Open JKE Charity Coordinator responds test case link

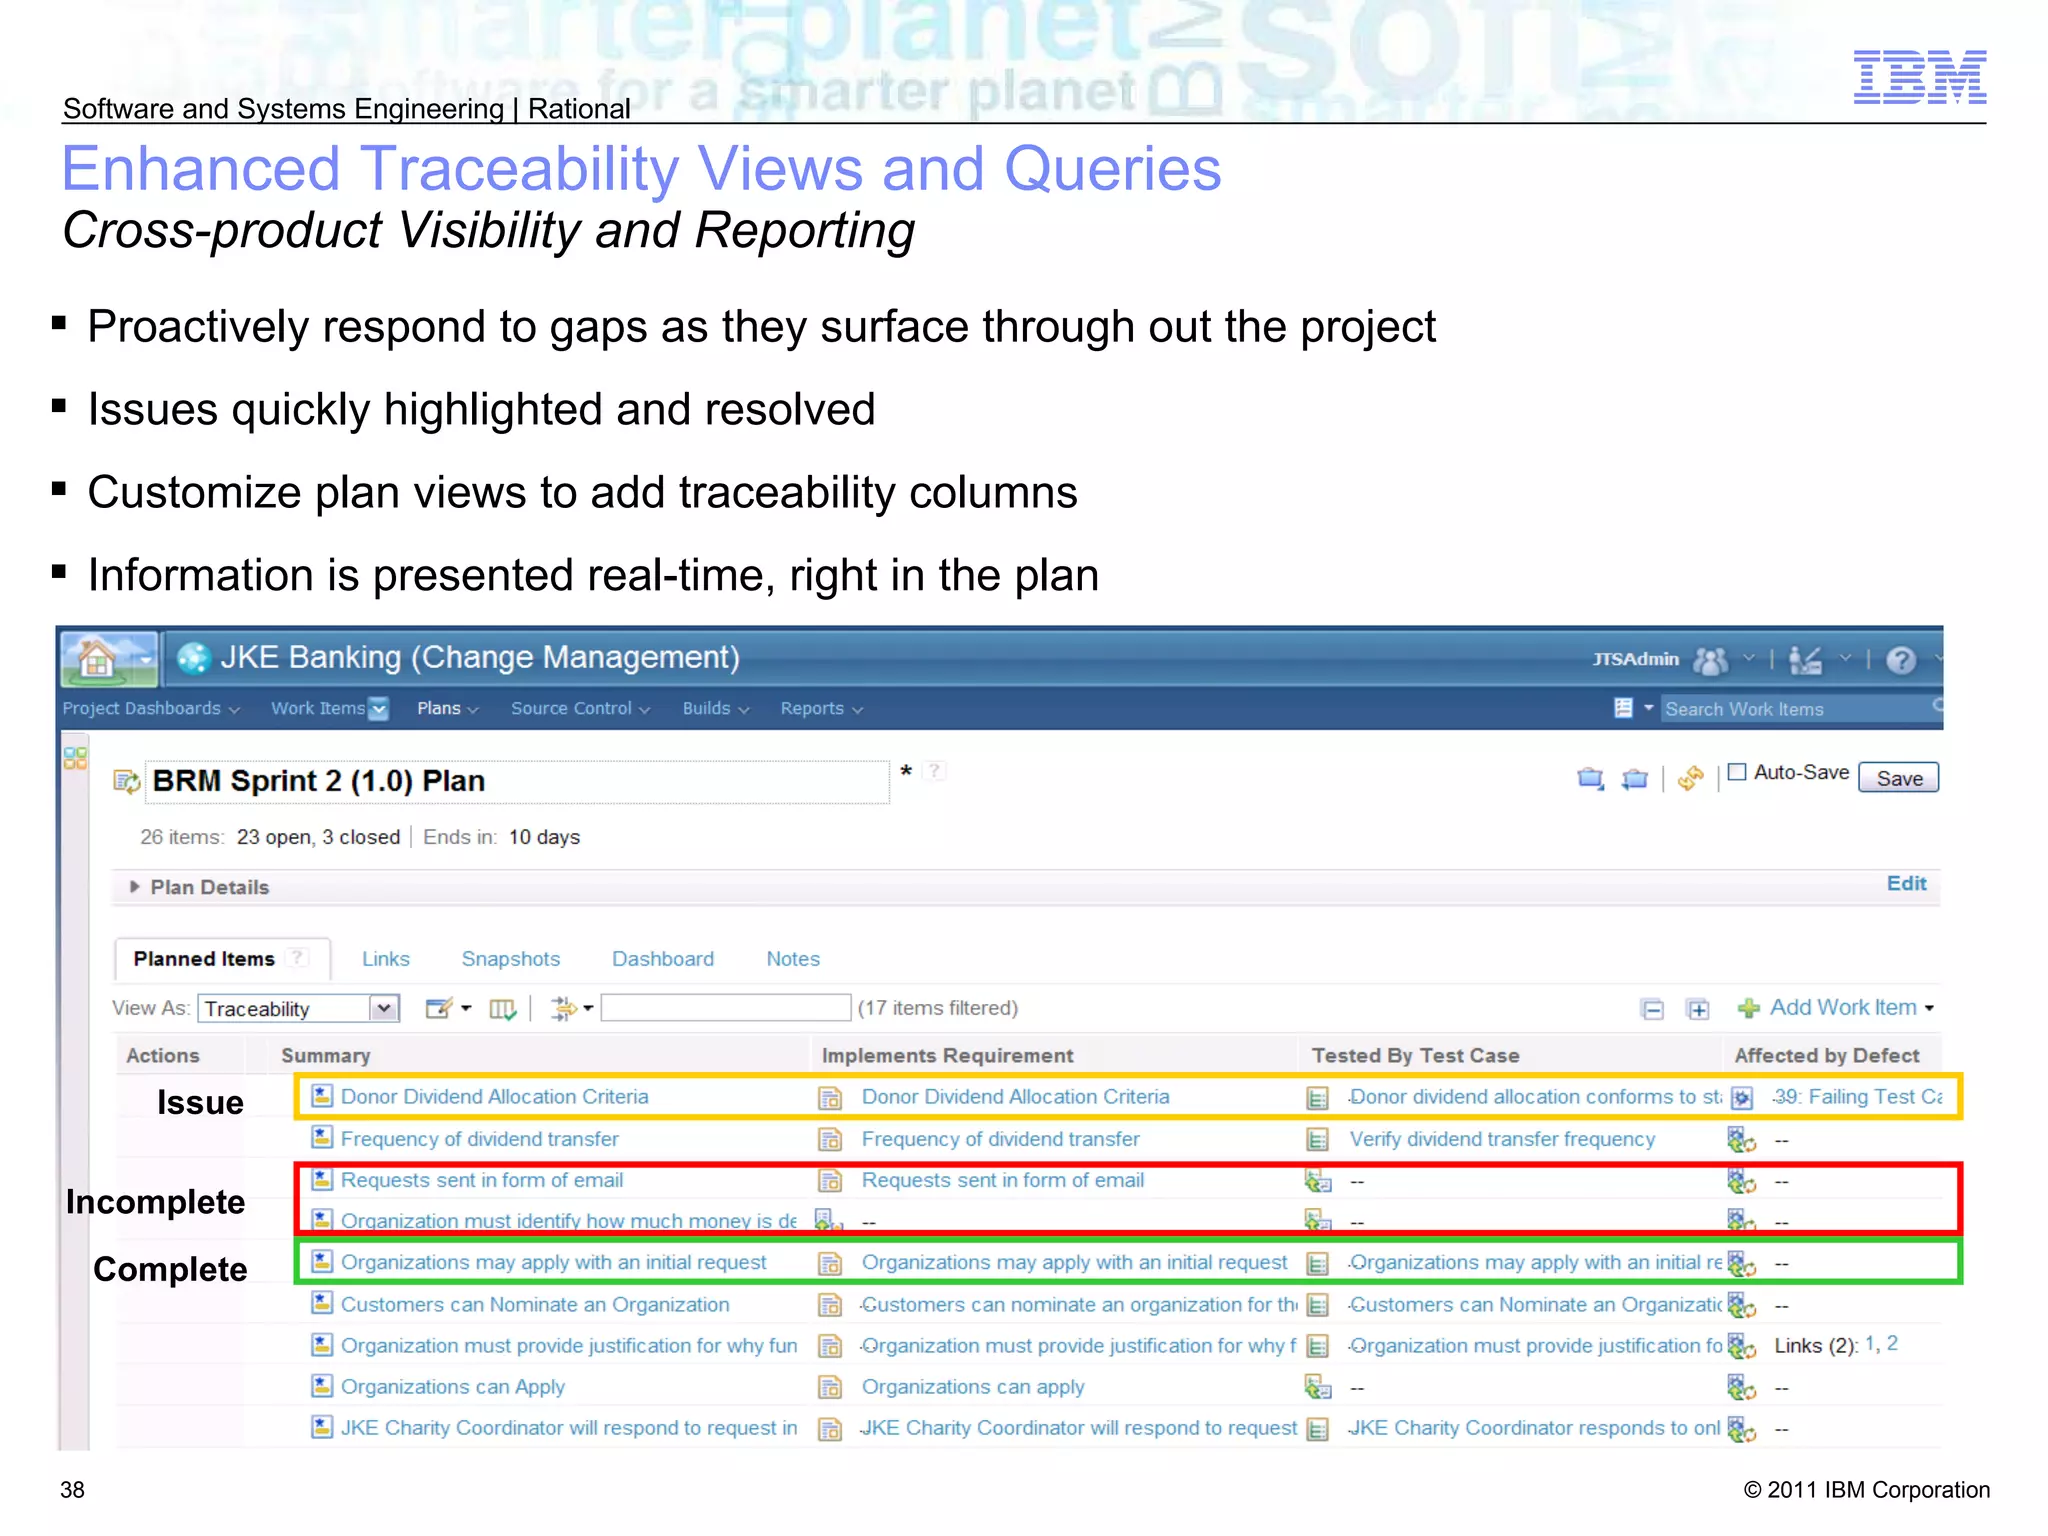[x=1534, y=1428]
